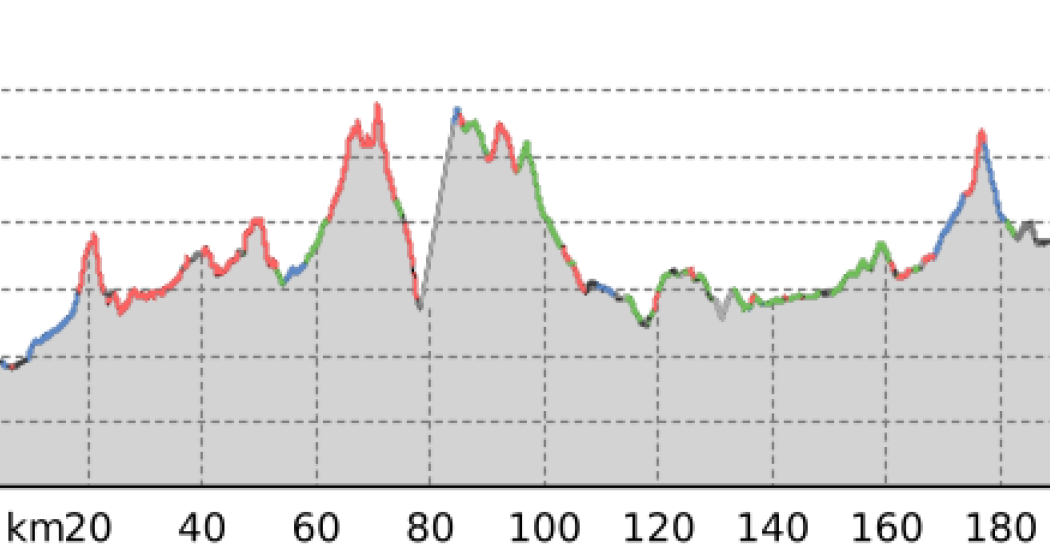
Task: Select the blue climb before the rightmost peak
Action: pyautogui.click(x=948, y=224)
